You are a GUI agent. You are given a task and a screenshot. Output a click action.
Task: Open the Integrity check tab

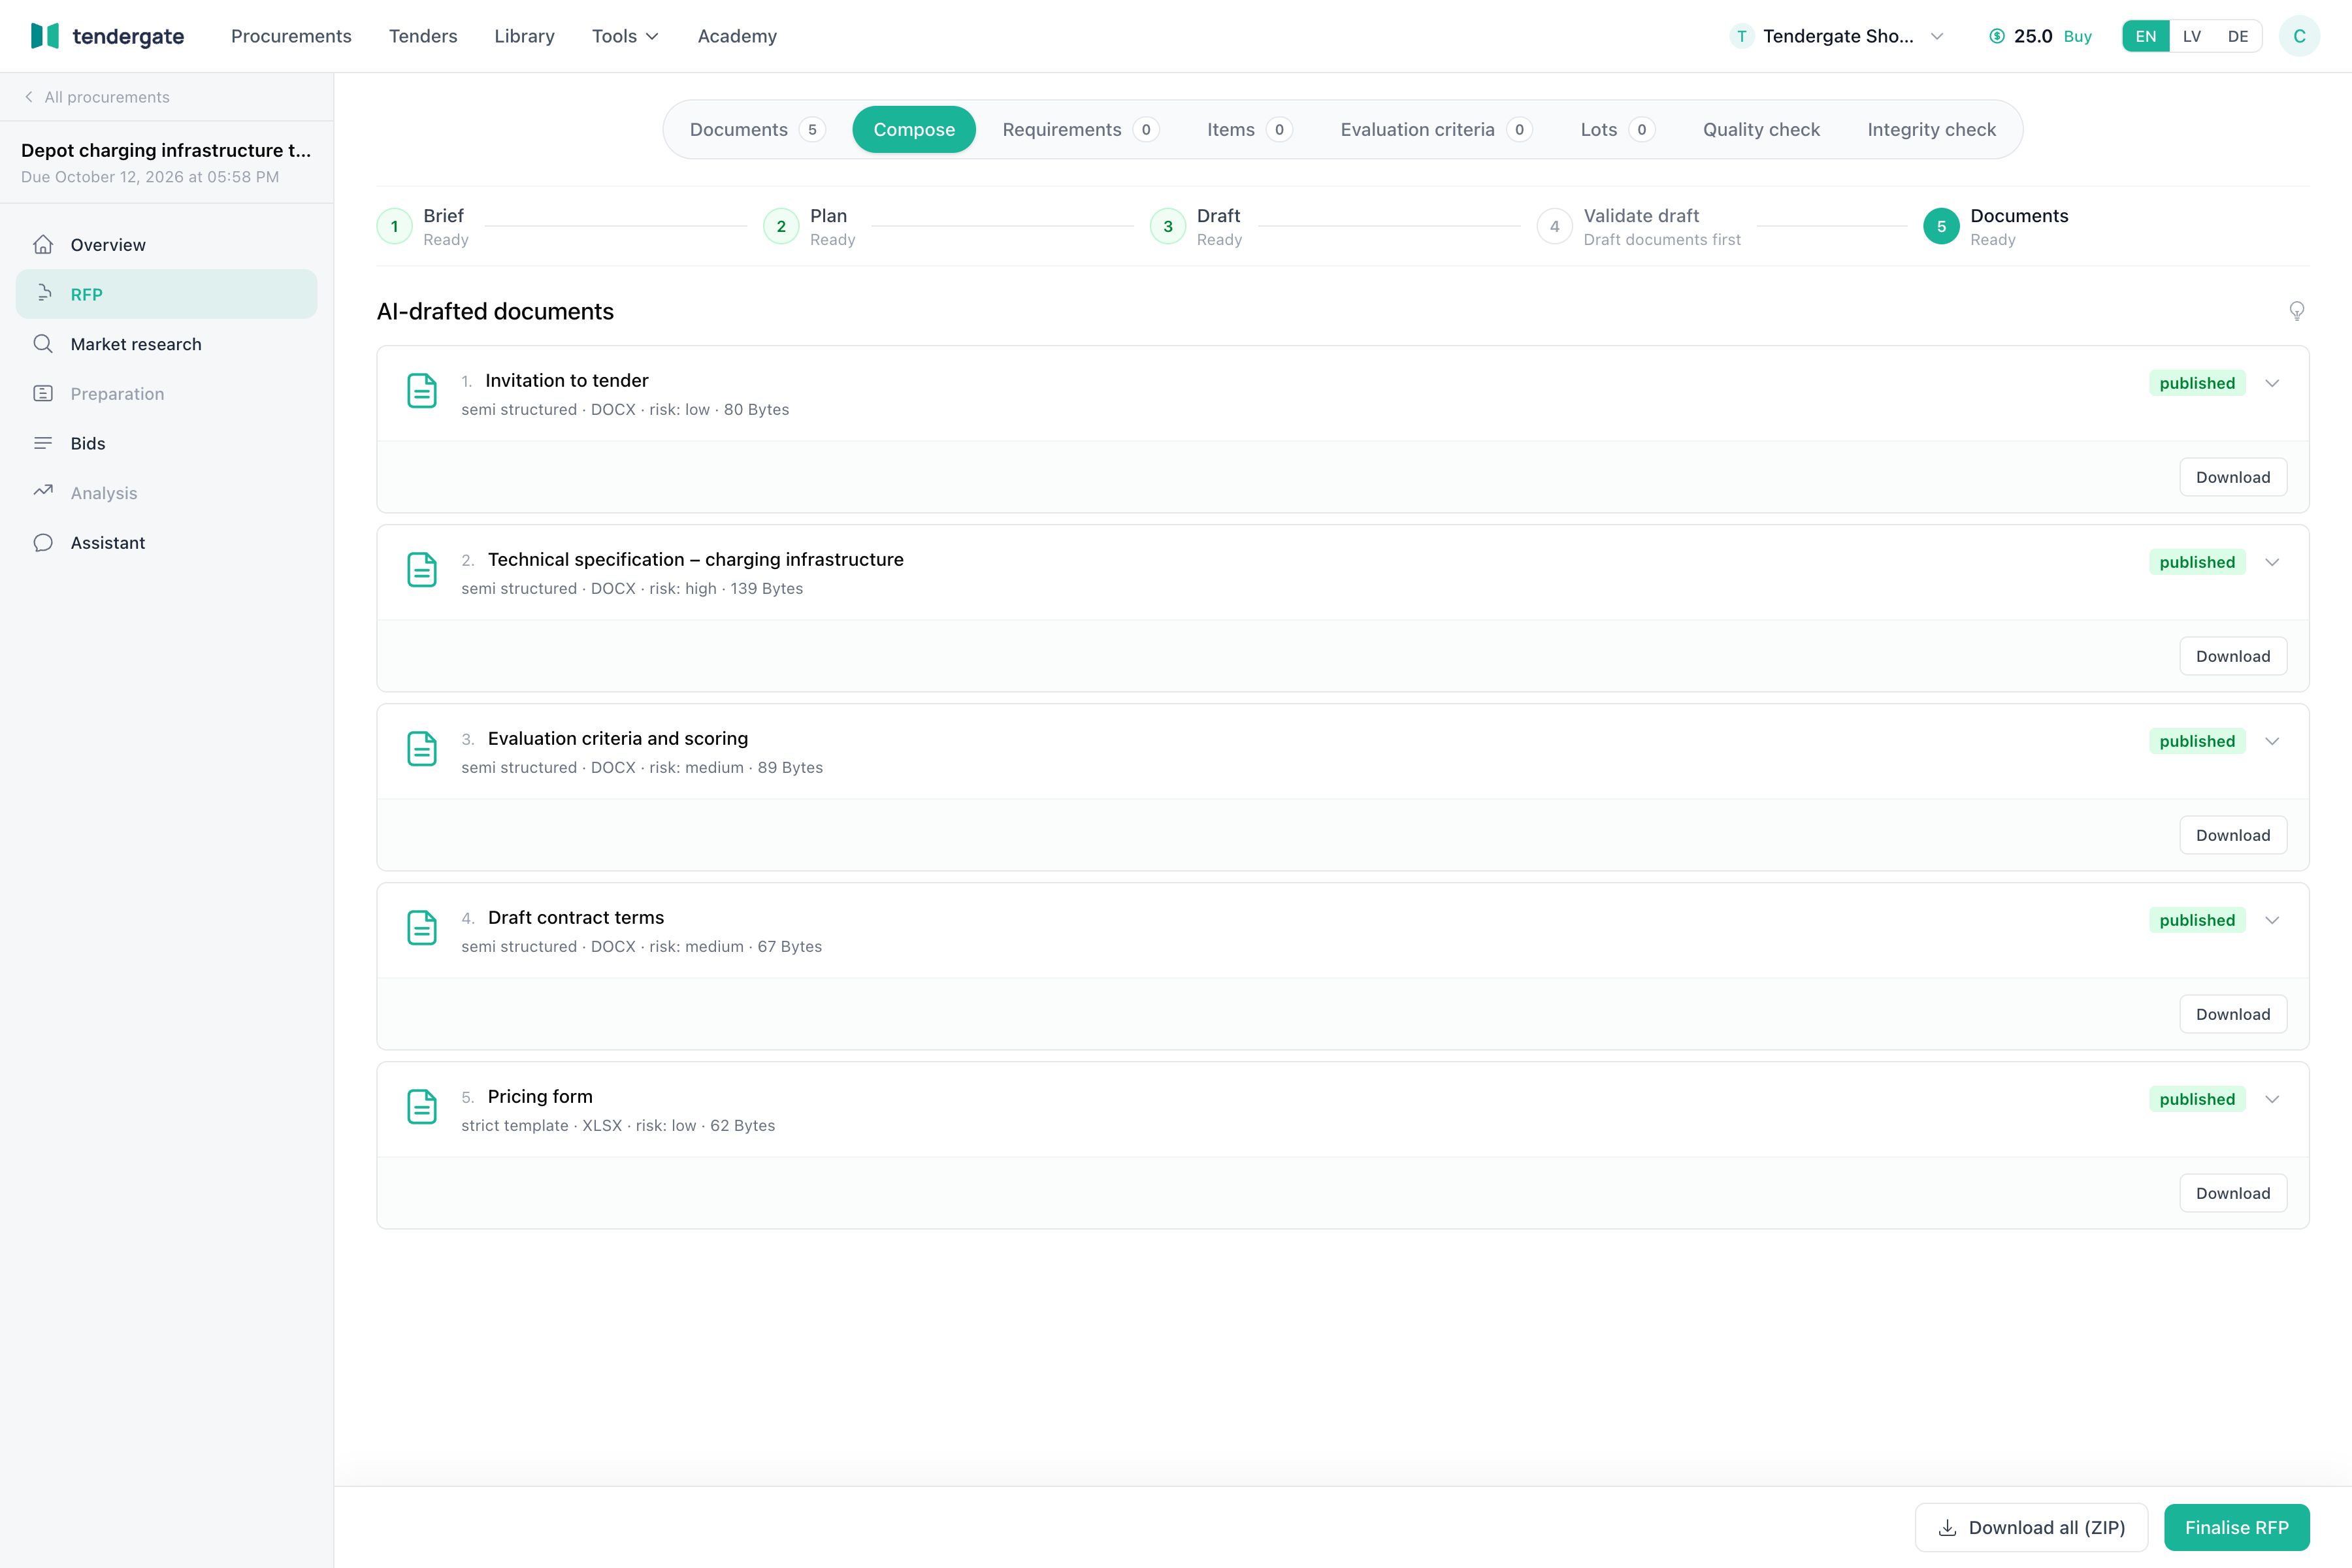pyautogui.click(x=1931, y=129)
